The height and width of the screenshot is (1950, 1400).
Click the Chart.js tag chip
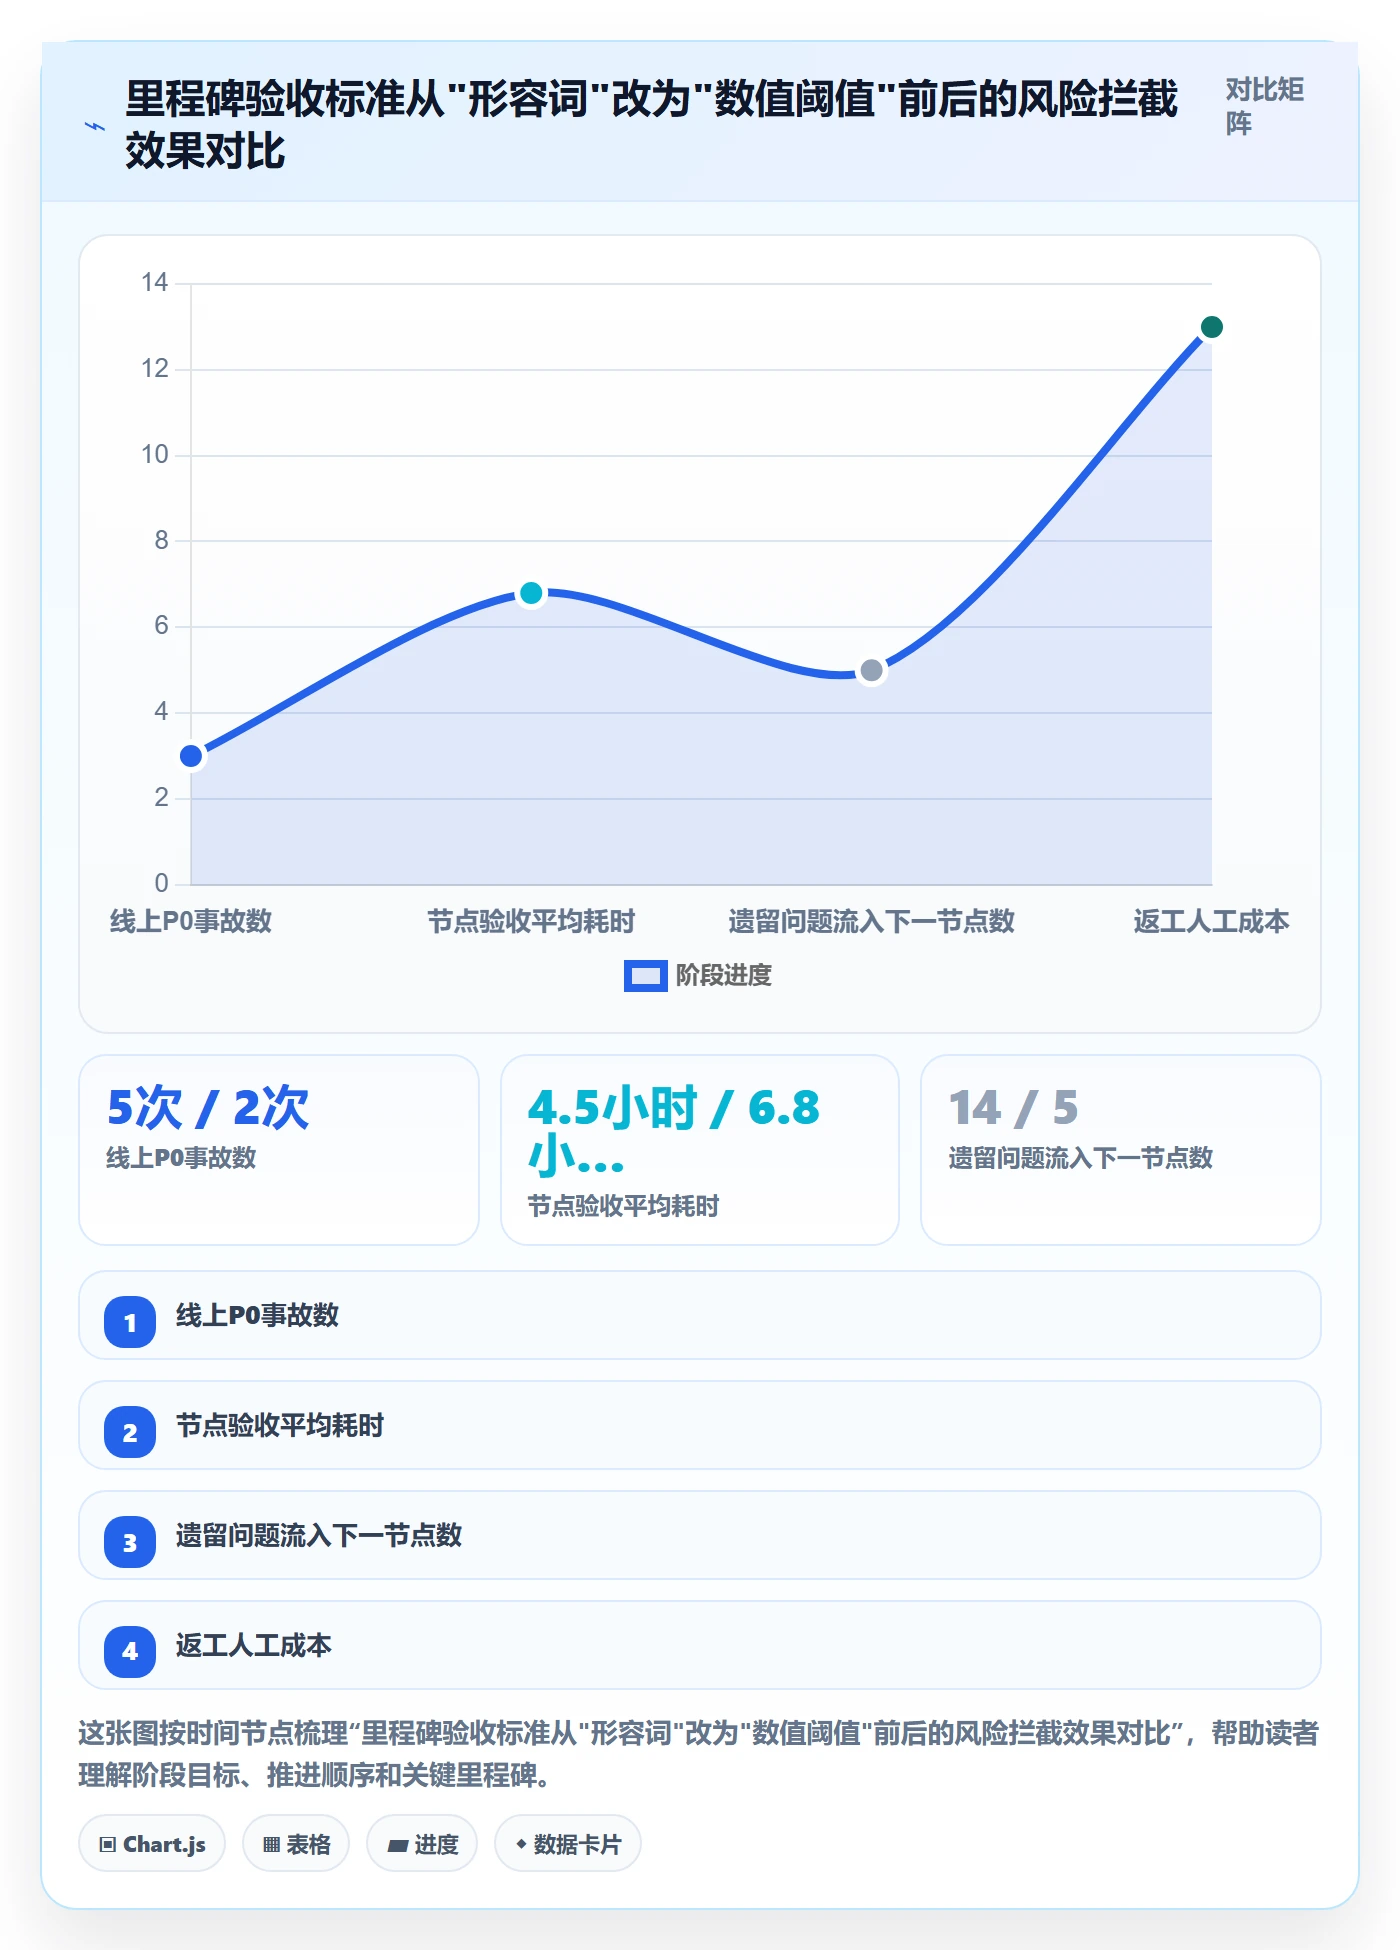[152, 1843]
